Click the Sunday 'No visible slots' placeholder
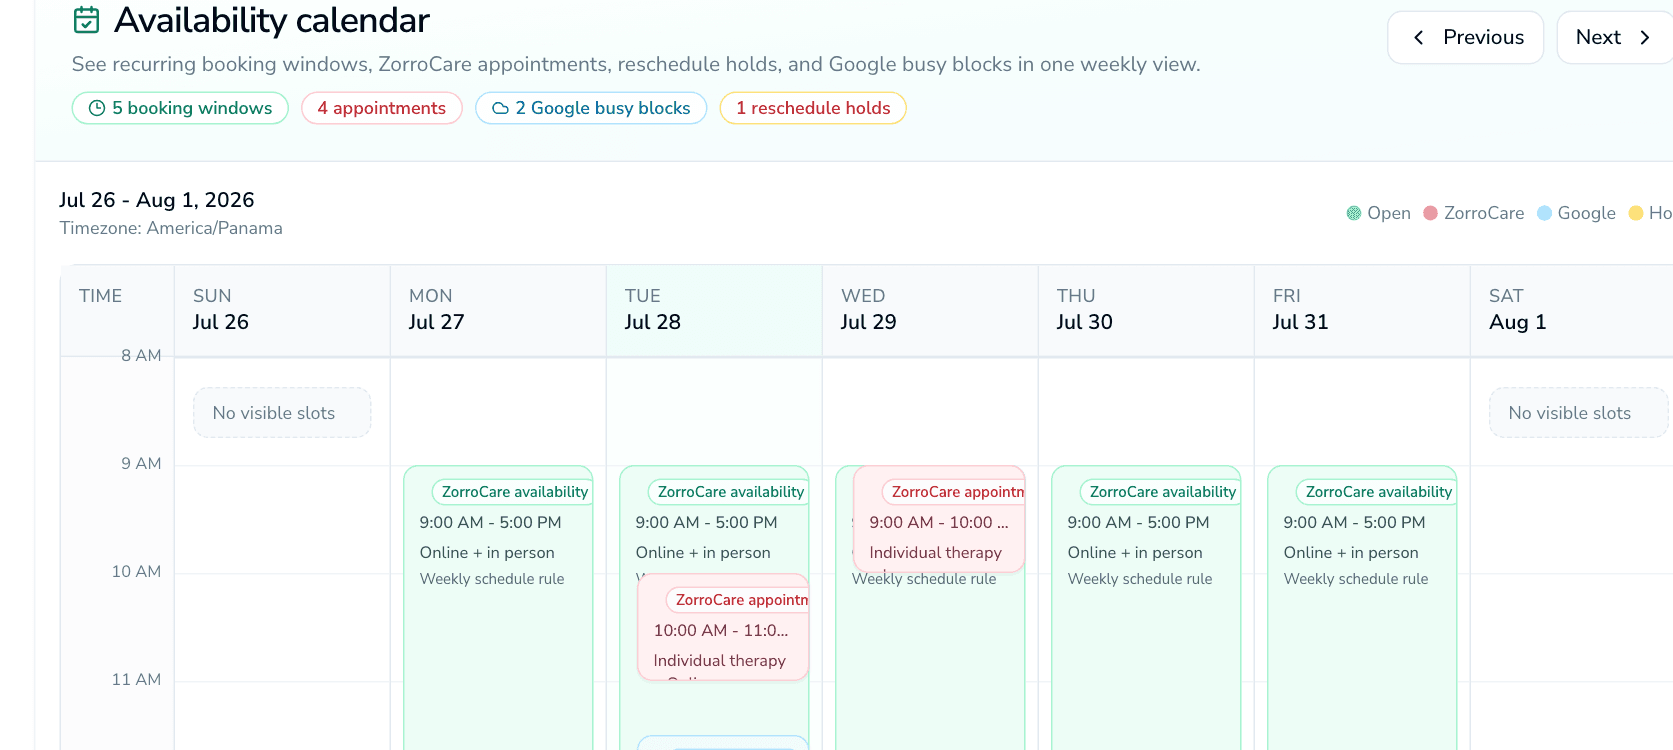Screen dimensions: 1673x750 (282, 413)
